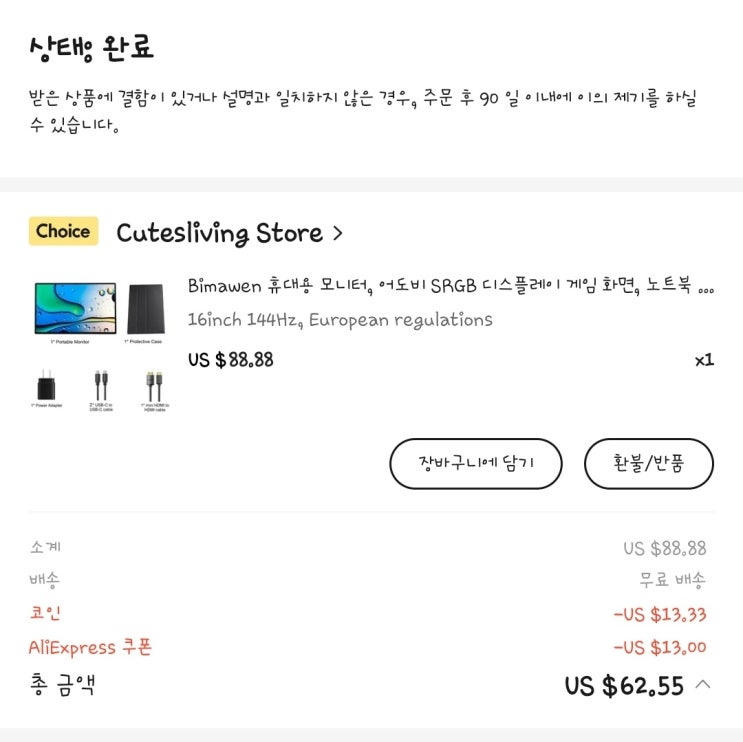Open the Cutesliving Store link
Screen dimensions: 743x742
[x=219, y=234]
